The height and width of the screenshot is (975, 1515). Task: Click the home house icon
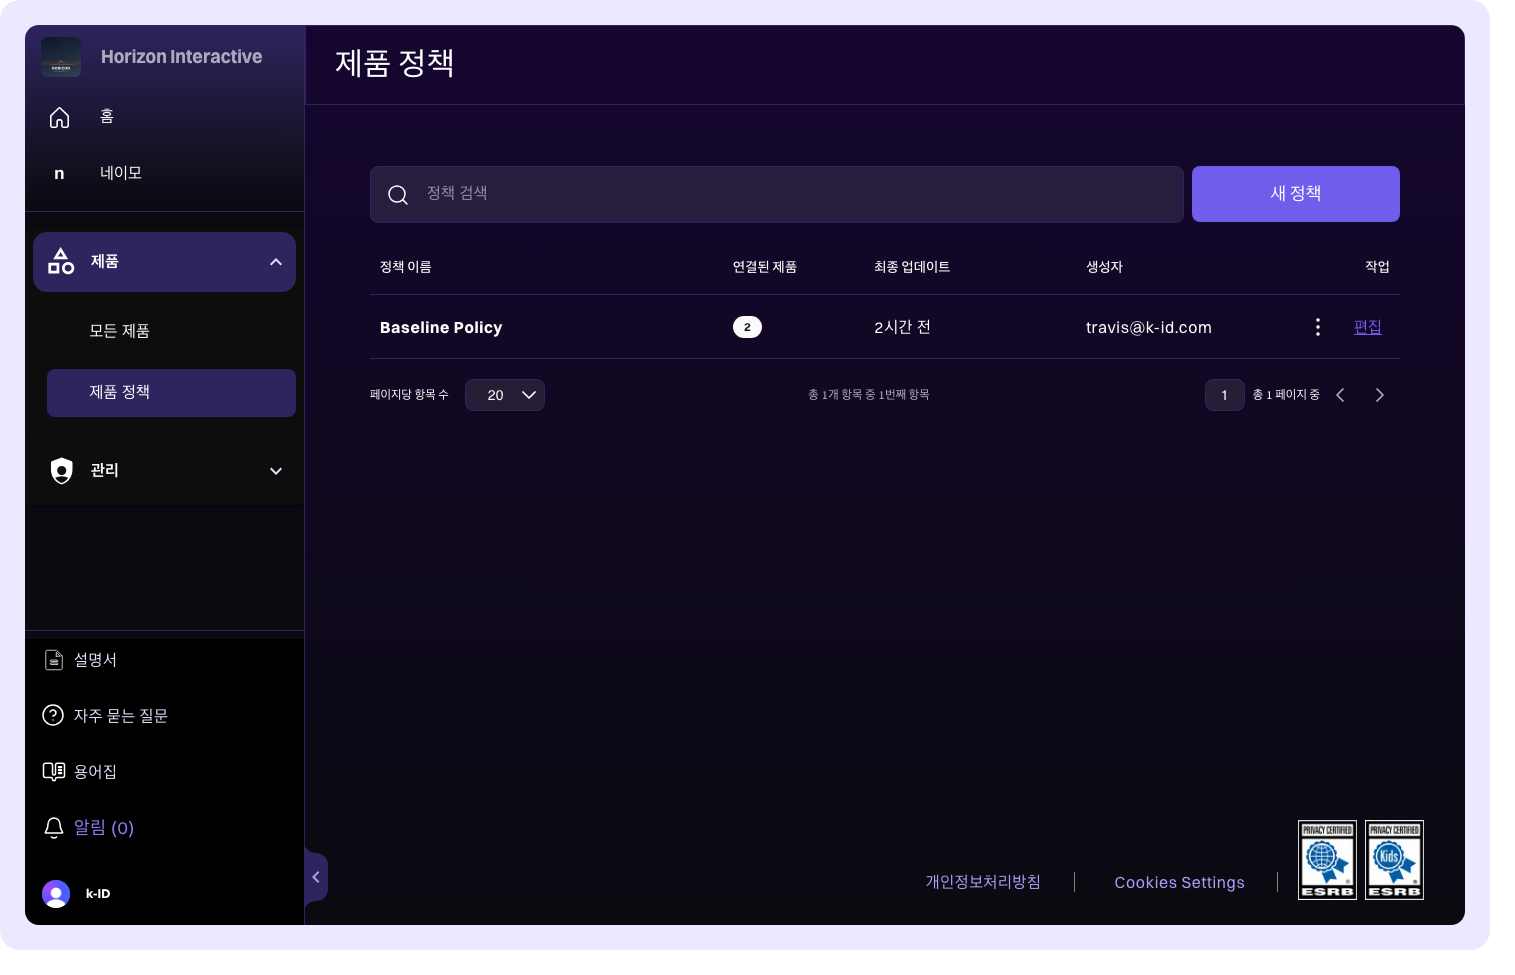pos(60,118)
